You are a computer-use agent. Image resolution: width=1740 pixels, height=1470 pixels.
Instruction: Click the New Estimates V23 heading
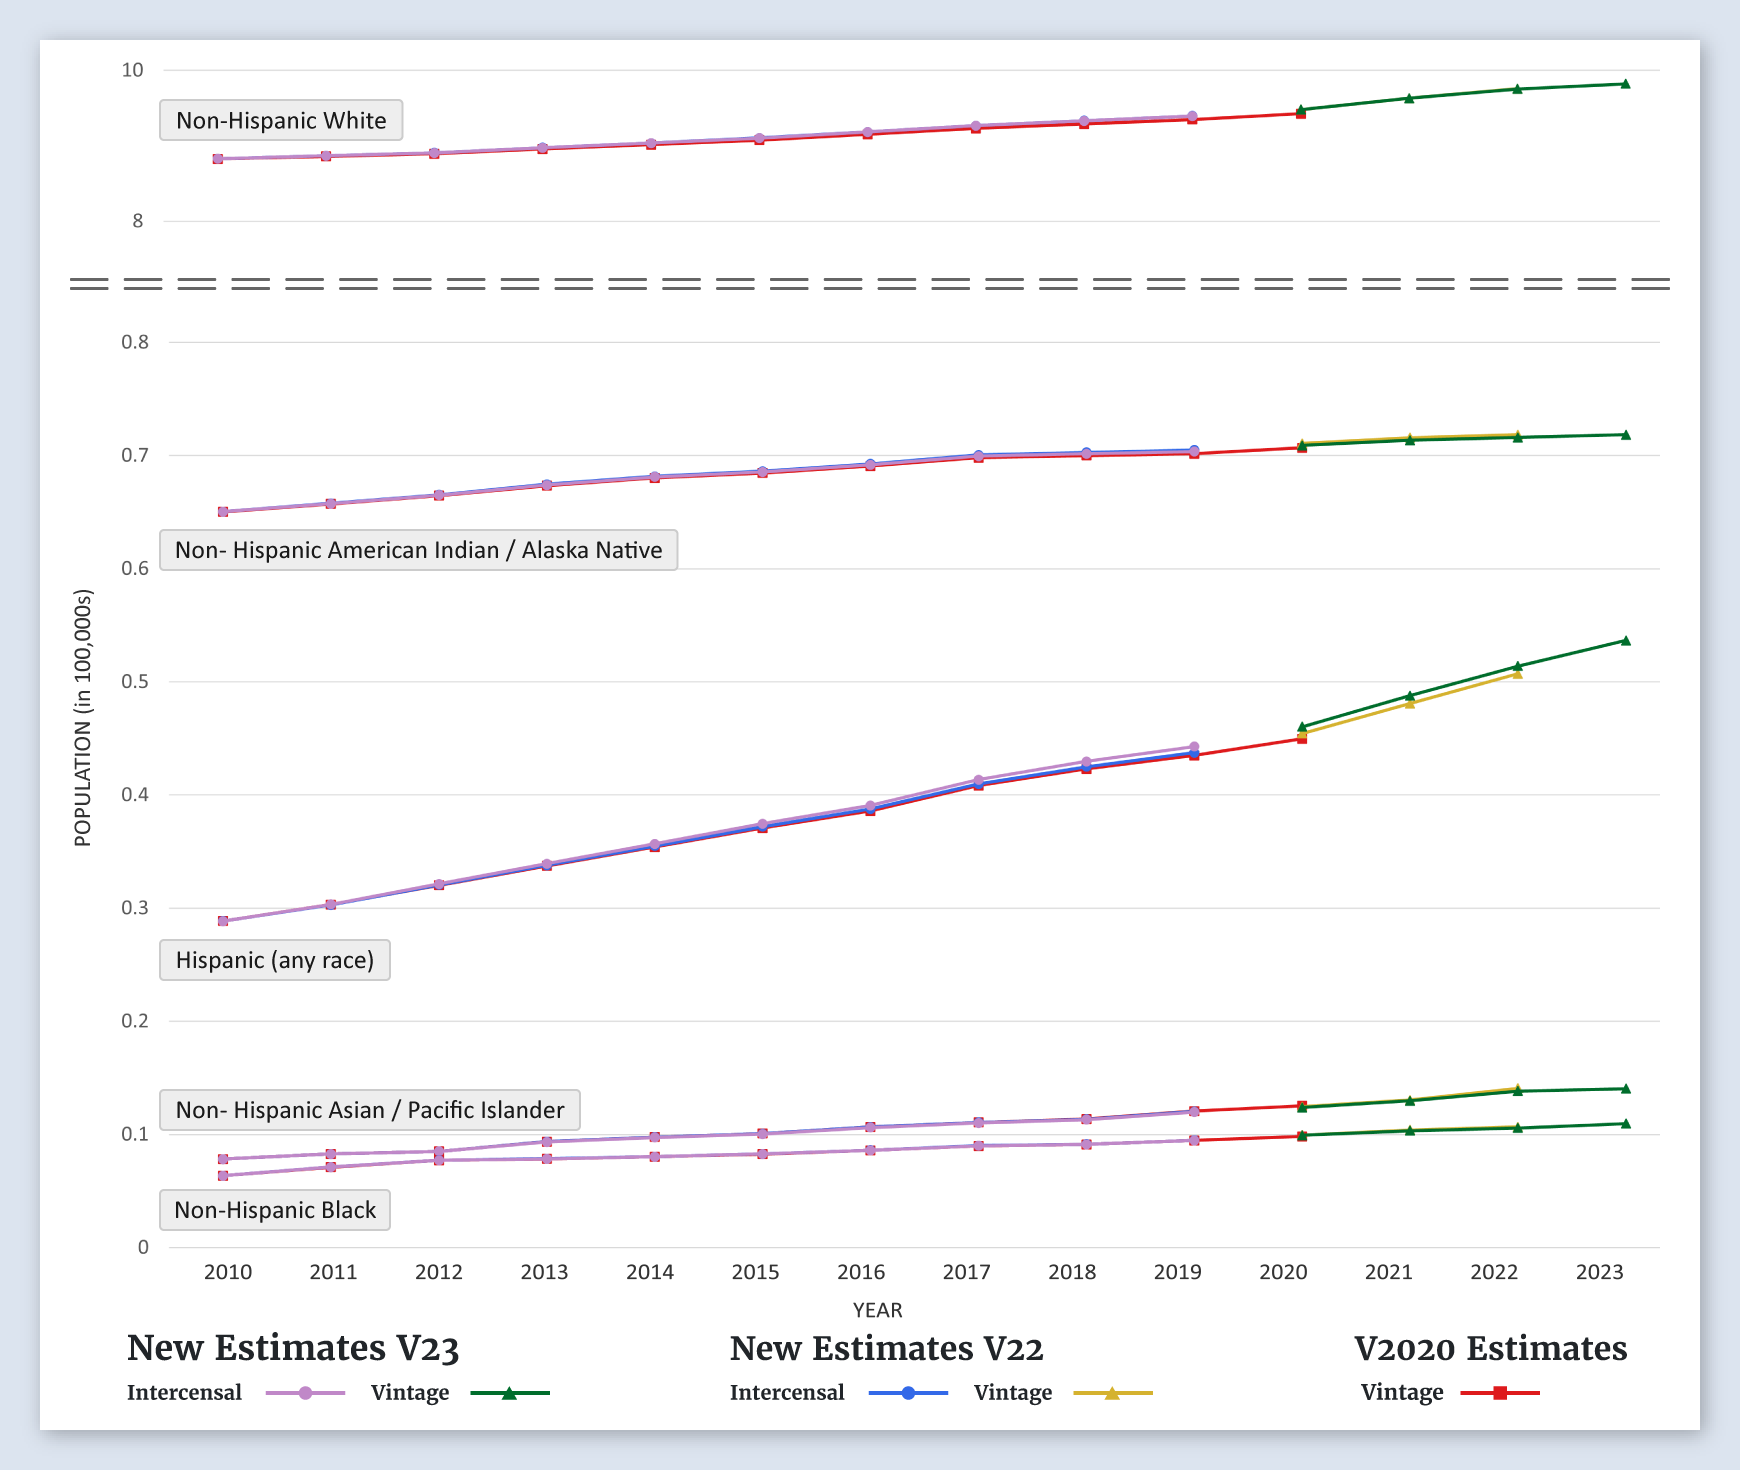[292, 1348]
